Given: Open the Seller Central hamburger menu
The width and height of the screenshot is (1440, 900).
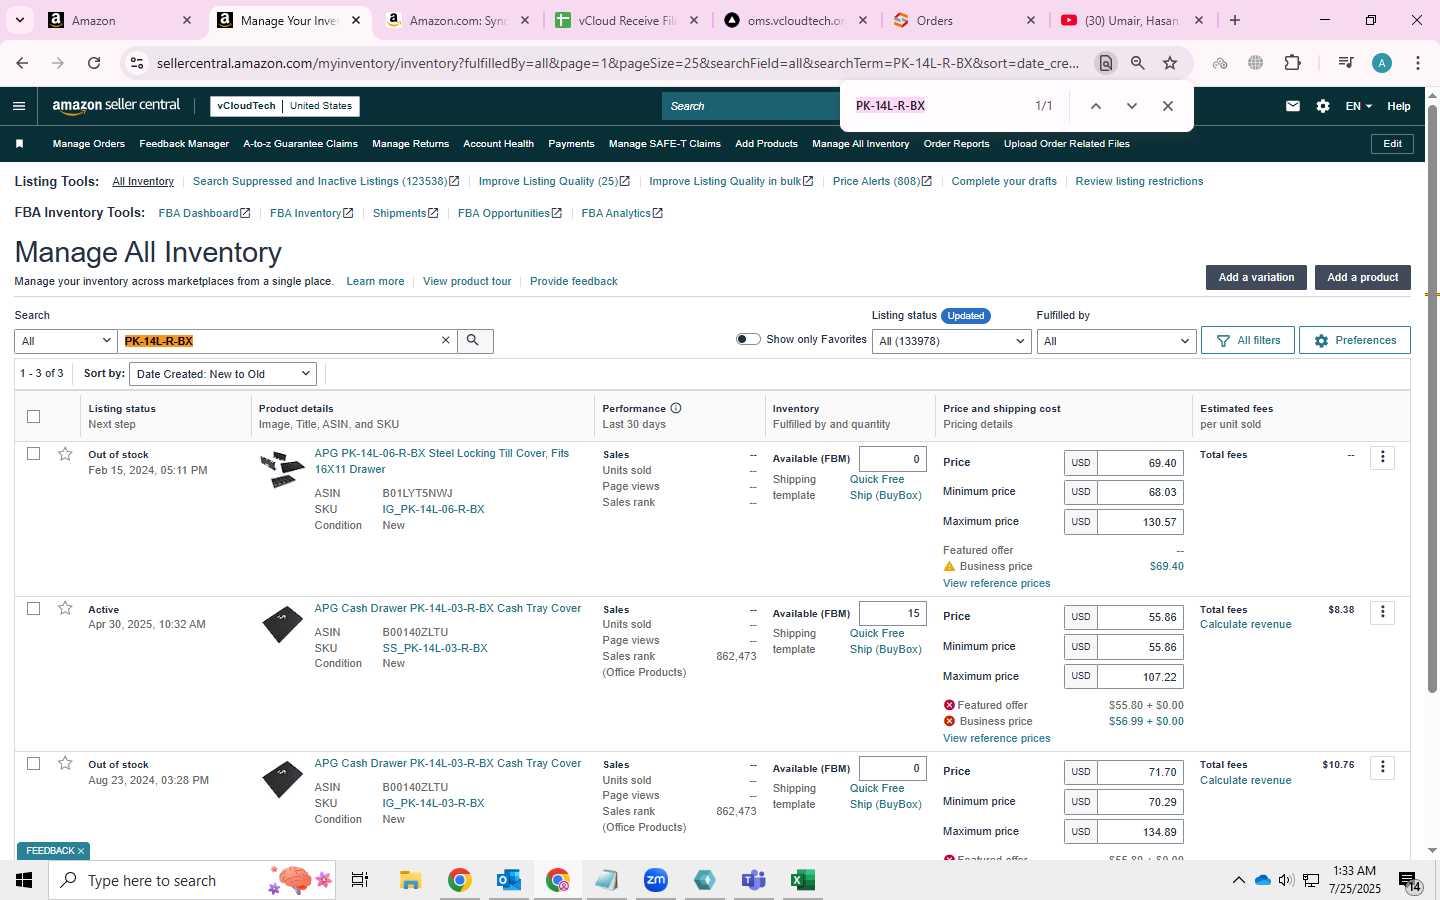Looking at the screenshot, I should (19, 106).
